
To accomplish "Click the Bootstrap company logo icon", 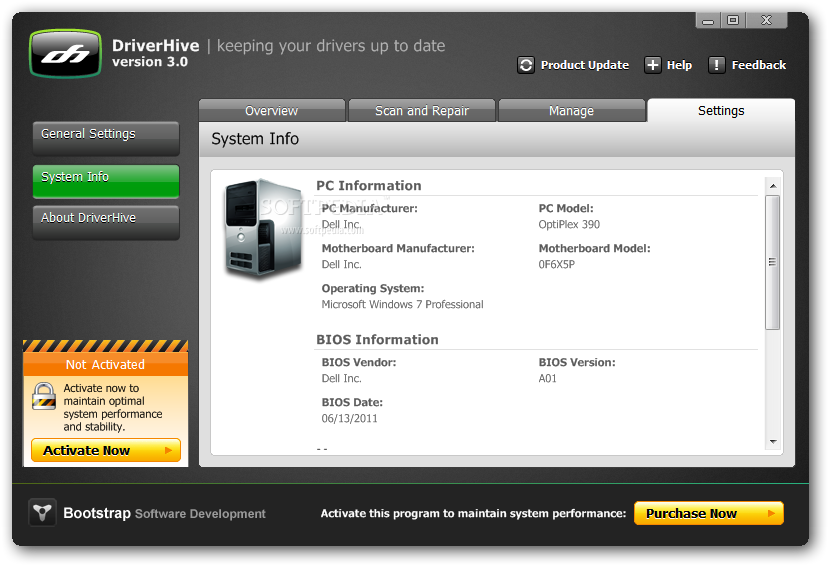I will (42, 512).
